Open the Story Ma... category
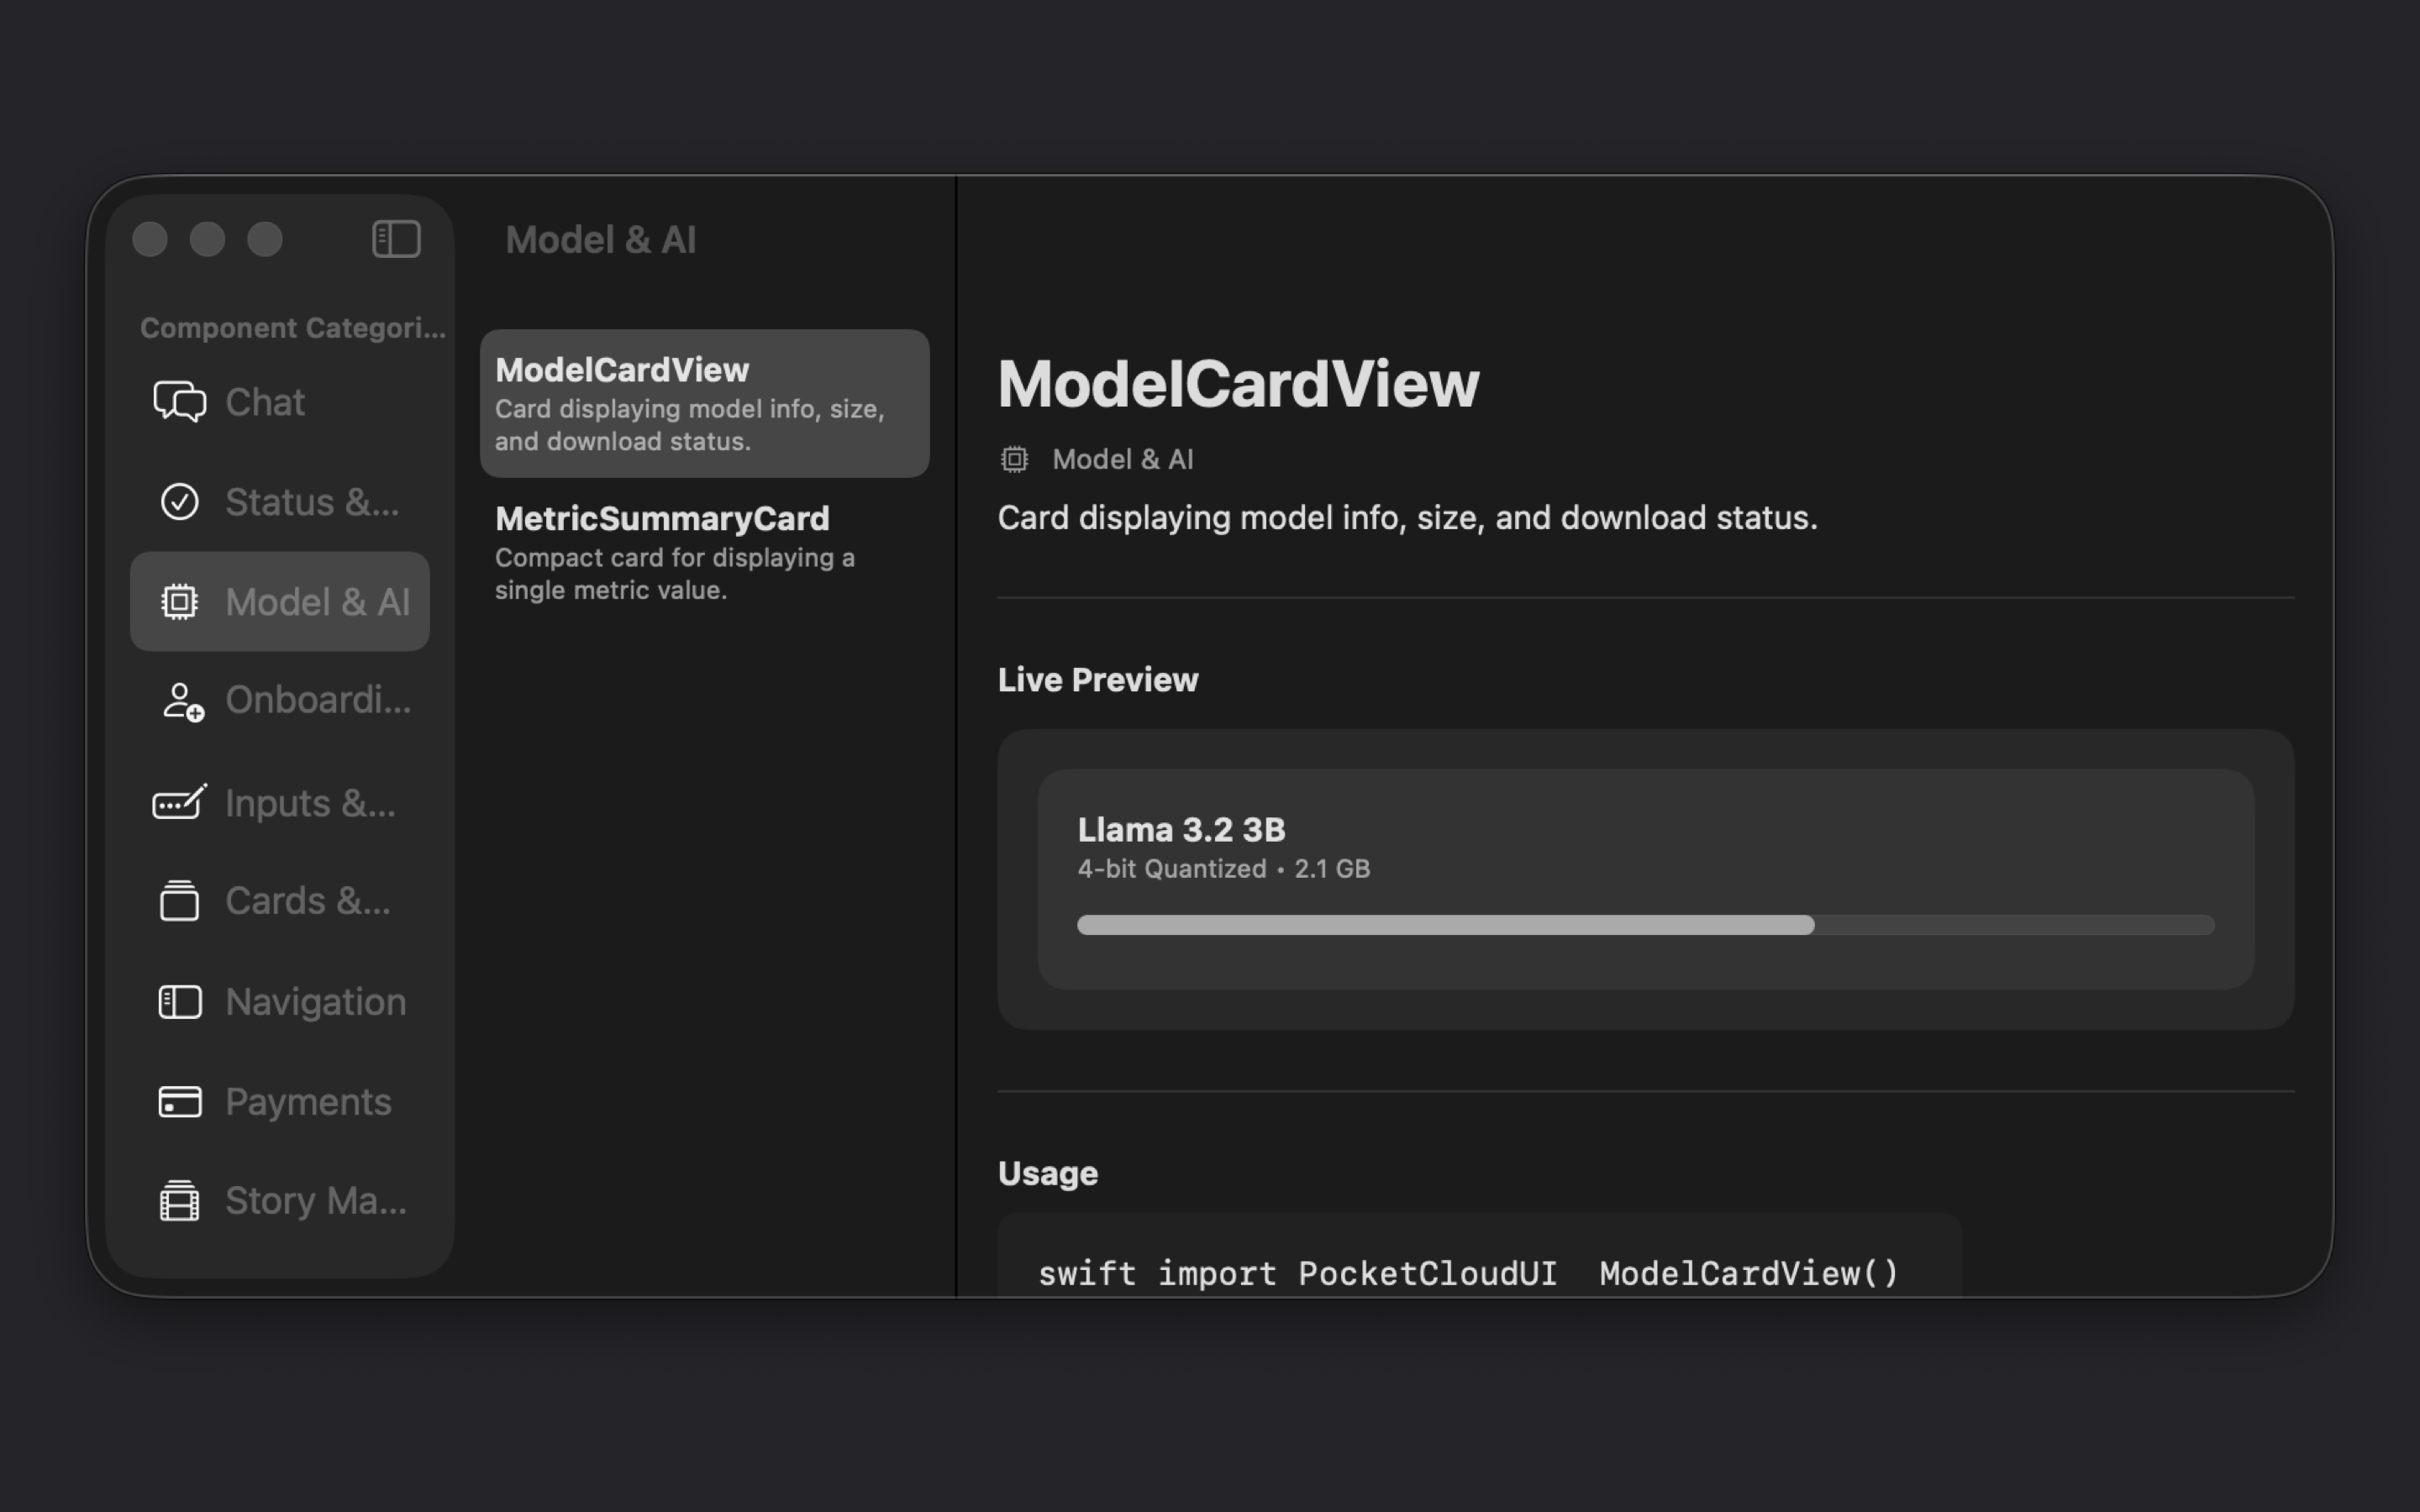Screen dimensions: 2420x1512 click(x=280, y=1200)
